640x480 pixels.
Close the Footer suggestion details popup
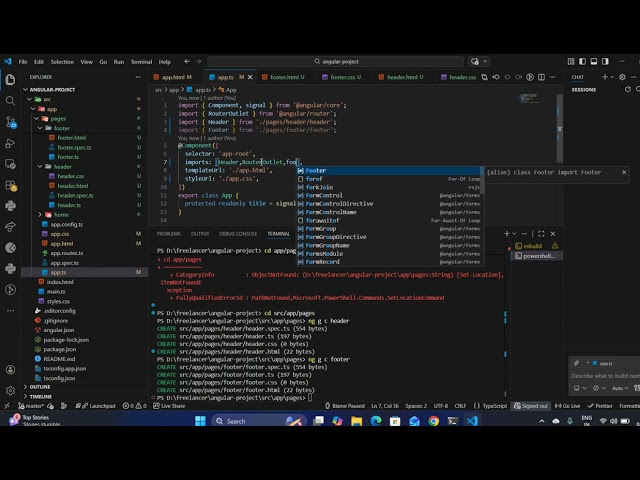point(624,172)
